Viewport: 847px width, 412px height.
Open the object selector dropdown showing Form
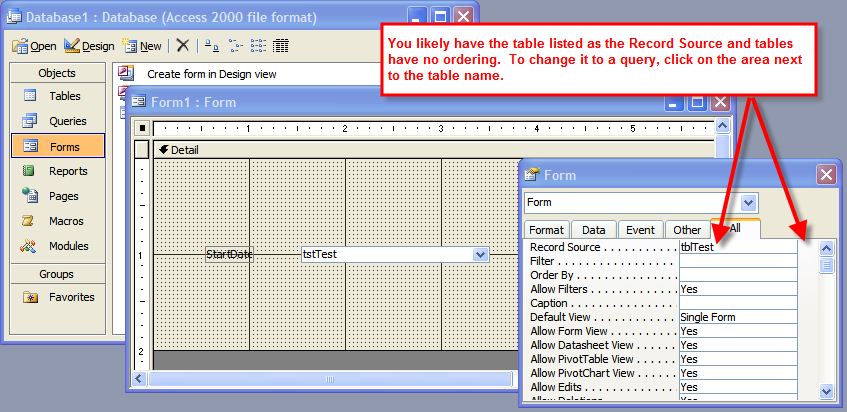748,203
